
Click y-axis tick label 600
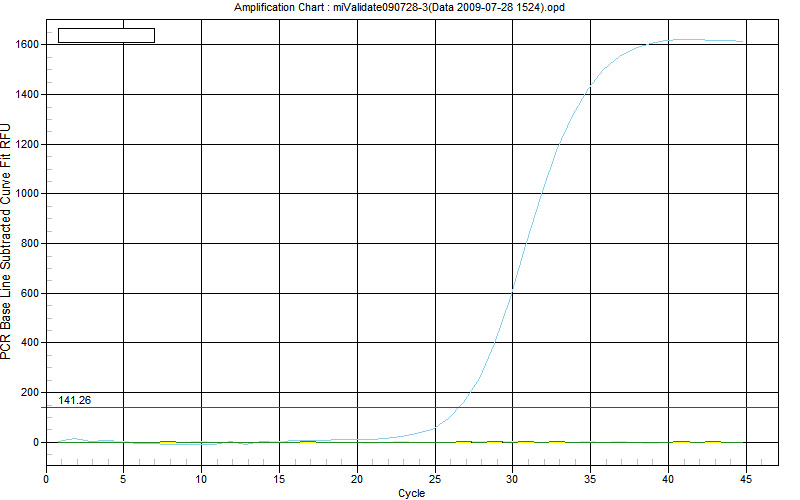tap(29, 293)
